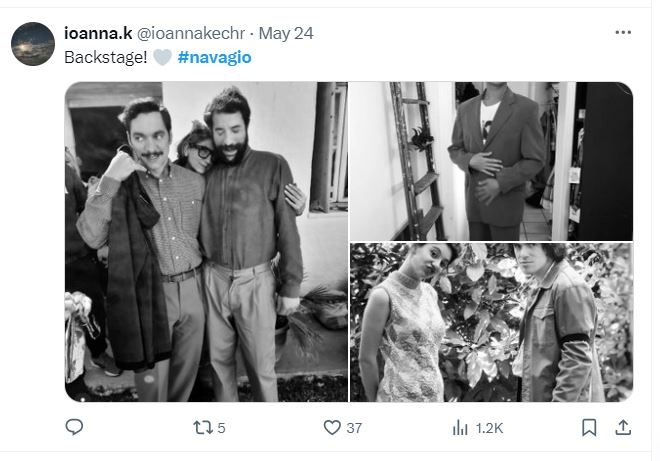View tweet analytics bar-chart icon
This screenshot has width=660, height=461.
pos(460,428)
